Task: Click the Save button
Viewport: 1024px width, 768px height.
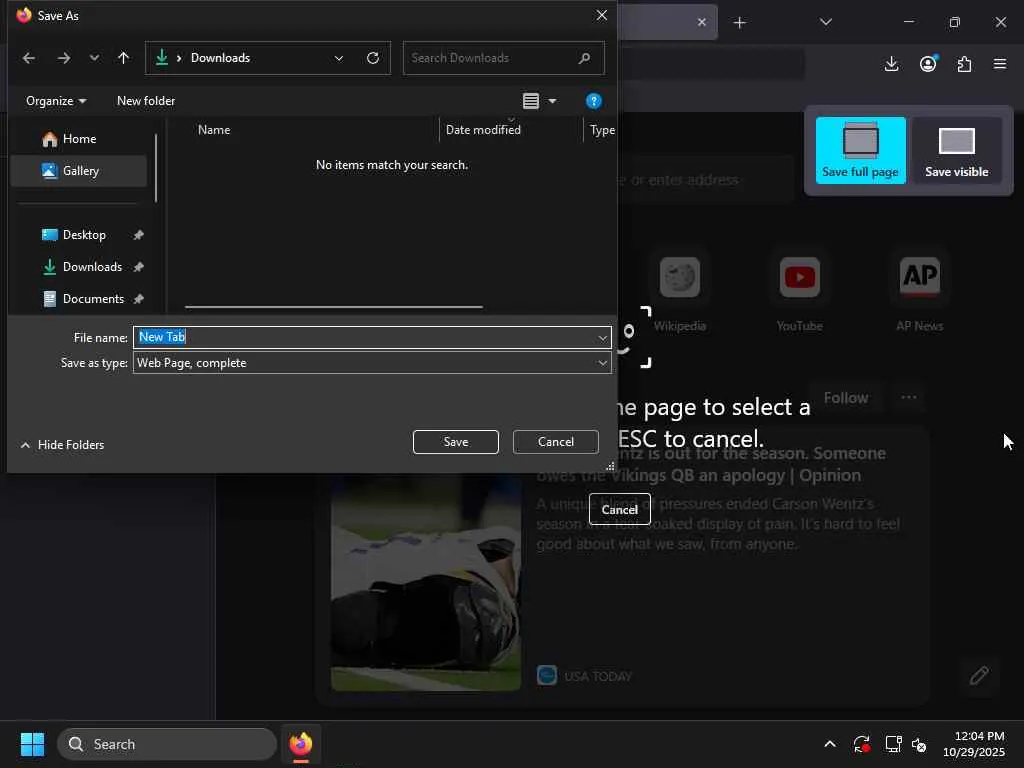Action: pos(455,442)
